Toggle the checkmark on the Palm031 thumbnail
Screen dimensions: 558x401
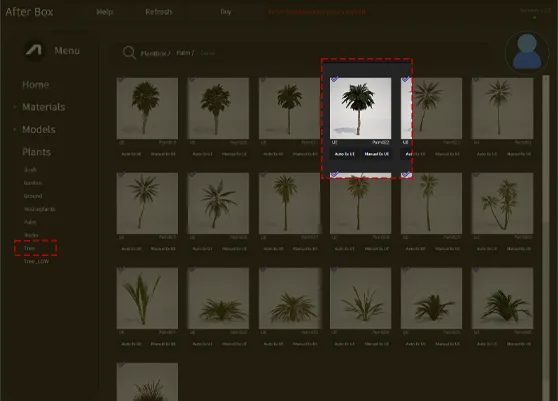[x=121, y=269]
